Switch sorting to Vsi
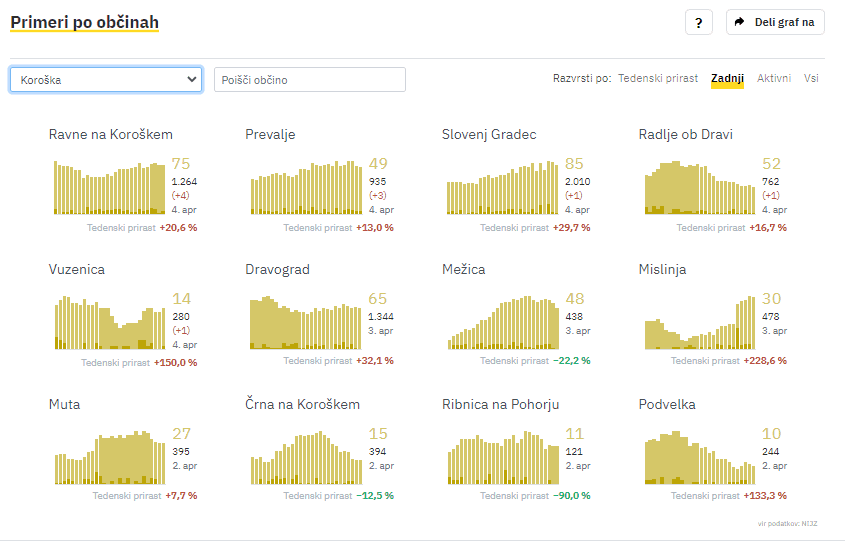The height and width of the screenshot is (545, 845). [x=811, y=78]
